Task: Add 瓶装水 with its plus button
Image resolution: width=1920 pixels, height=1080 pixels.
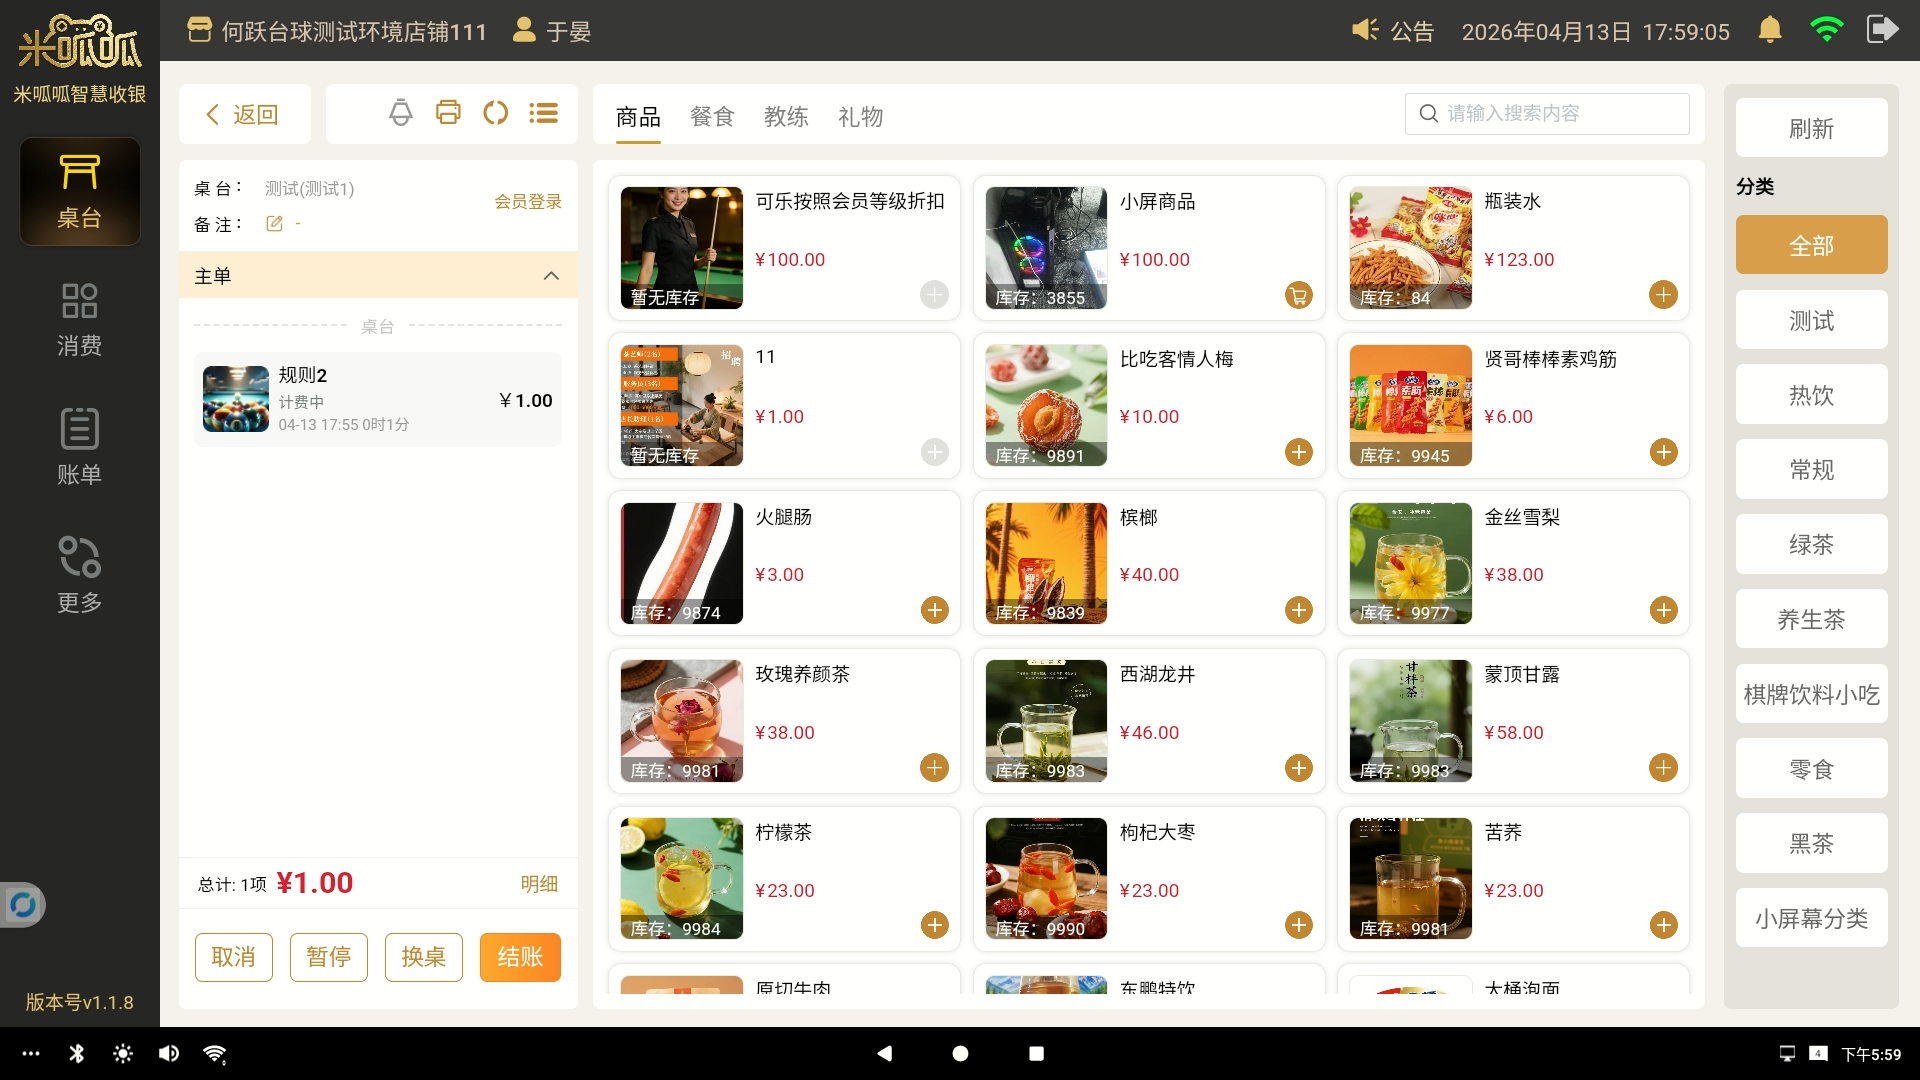Action: [x=1662, y=295]
